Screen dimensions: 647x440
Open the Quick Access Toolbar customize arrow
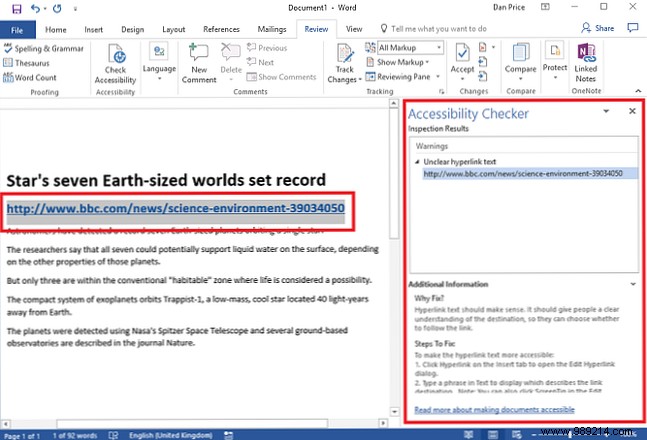pos(75,8)
